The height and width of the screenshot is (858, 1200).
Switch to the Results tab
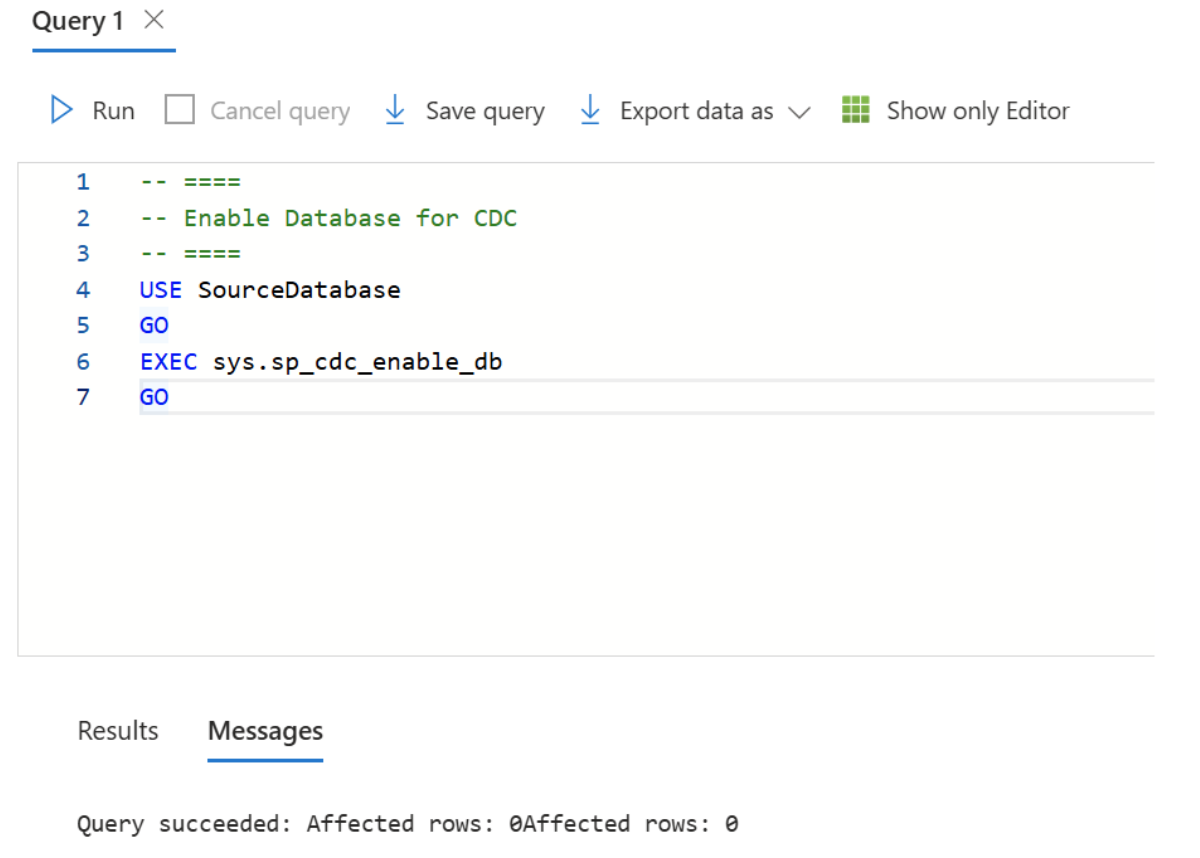coord(117,731)
